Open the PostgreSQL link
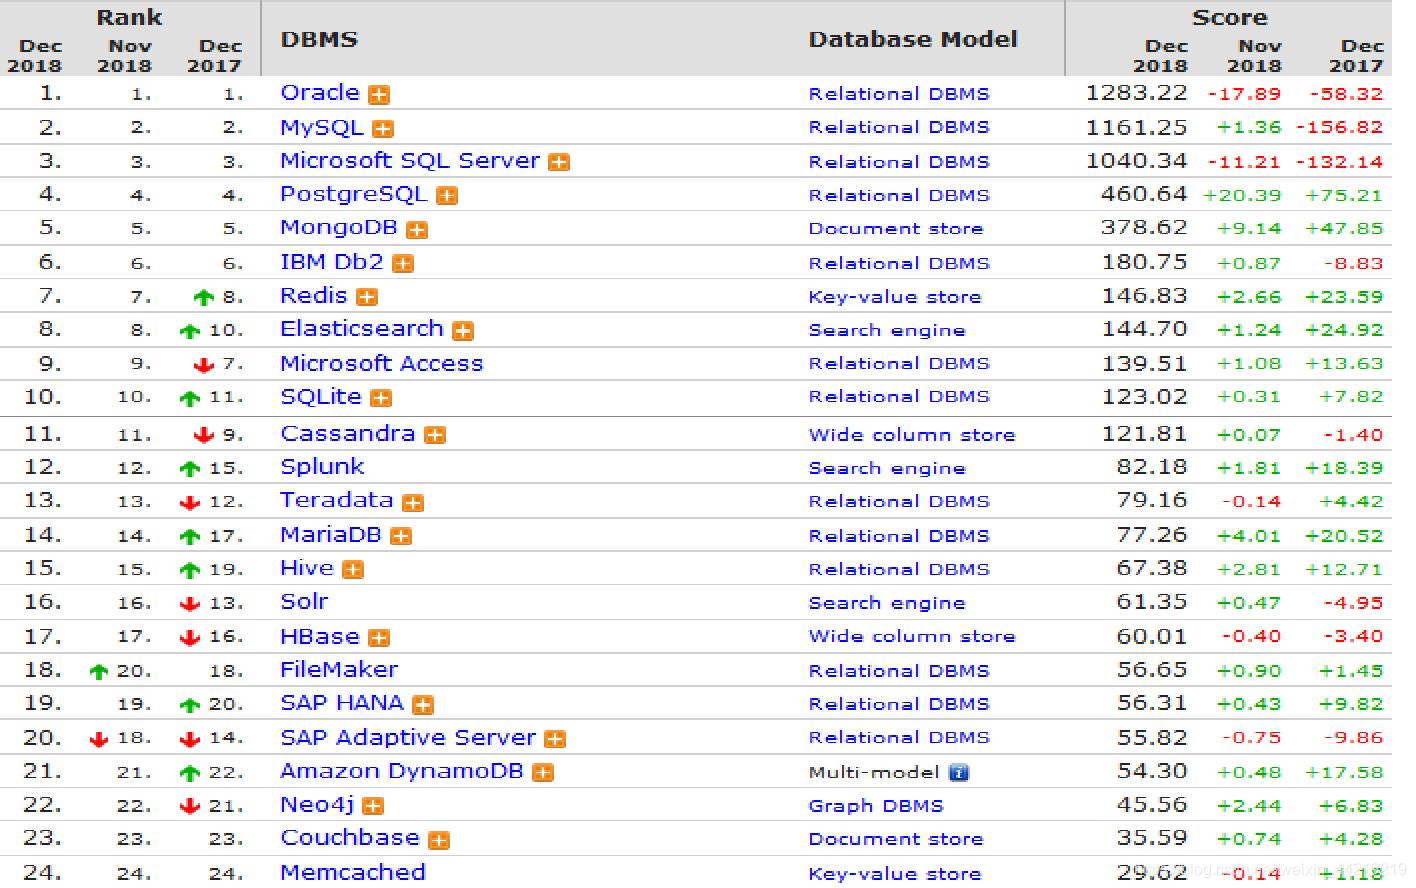Screen dimensions: 1416x888 click(354, 194)
